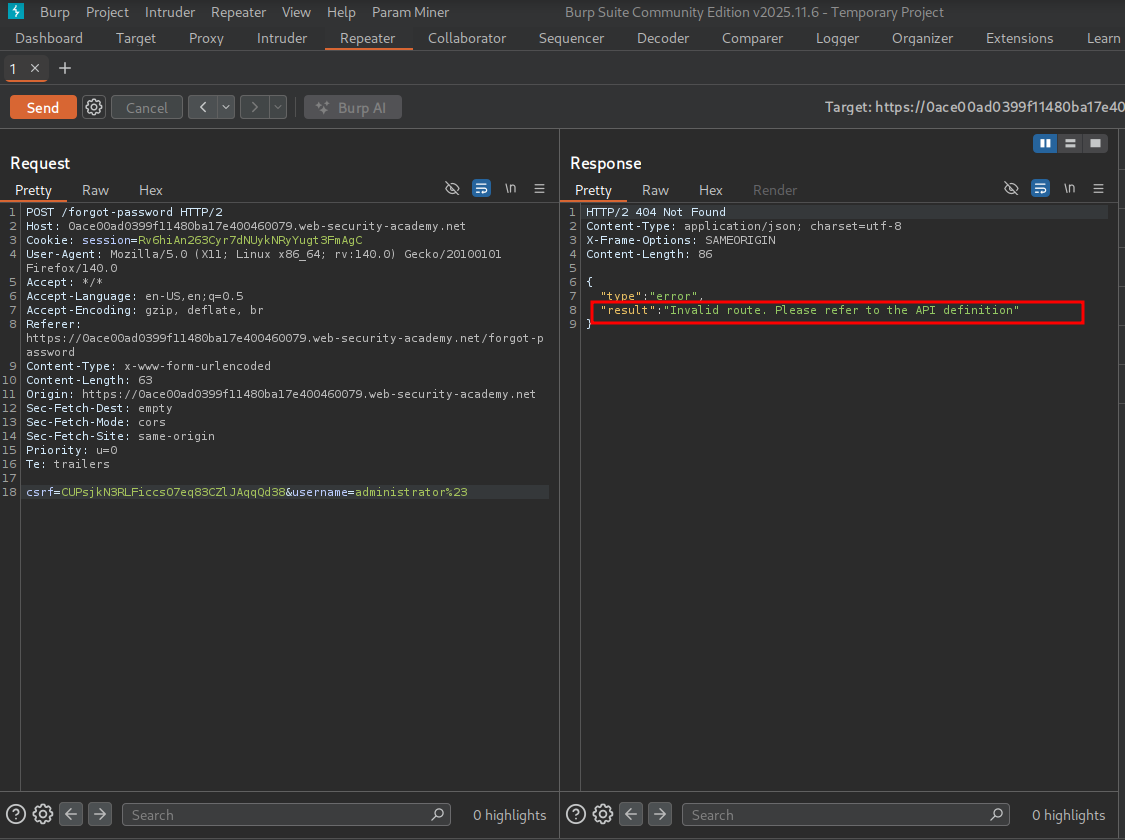1125x840 pixels.
Task: Open the Param Miner menu
Action: tap(410, 12)
